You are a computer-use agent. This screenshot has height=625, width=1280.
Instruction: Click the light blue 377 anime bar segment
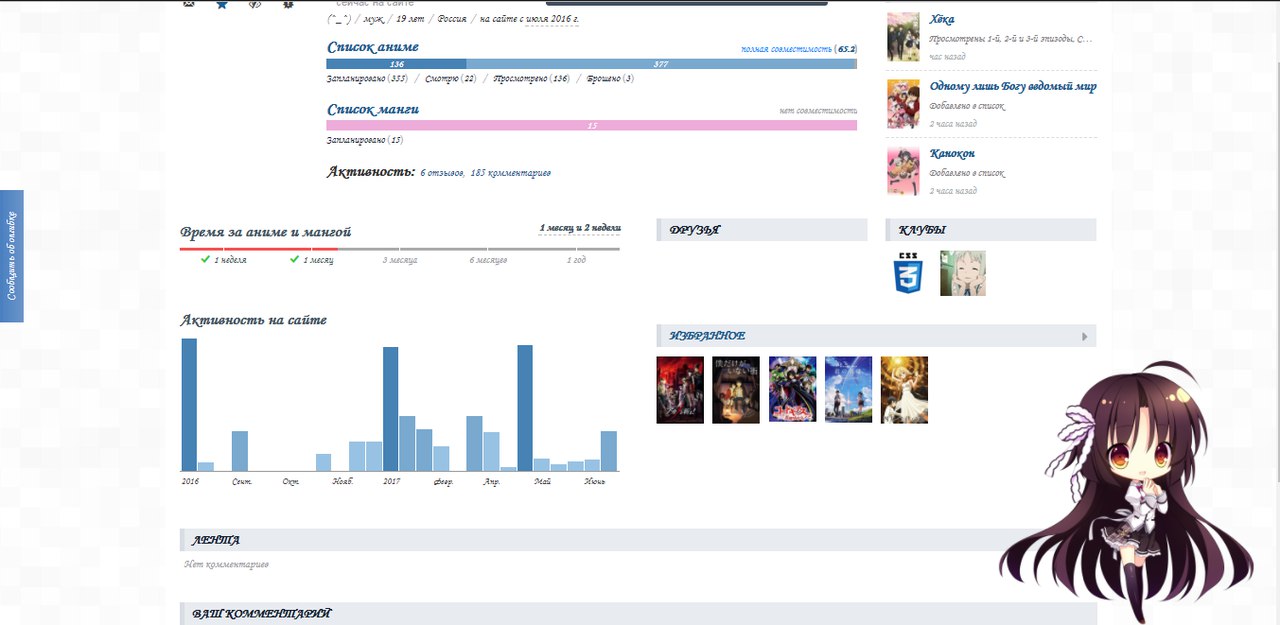point(661,64)
